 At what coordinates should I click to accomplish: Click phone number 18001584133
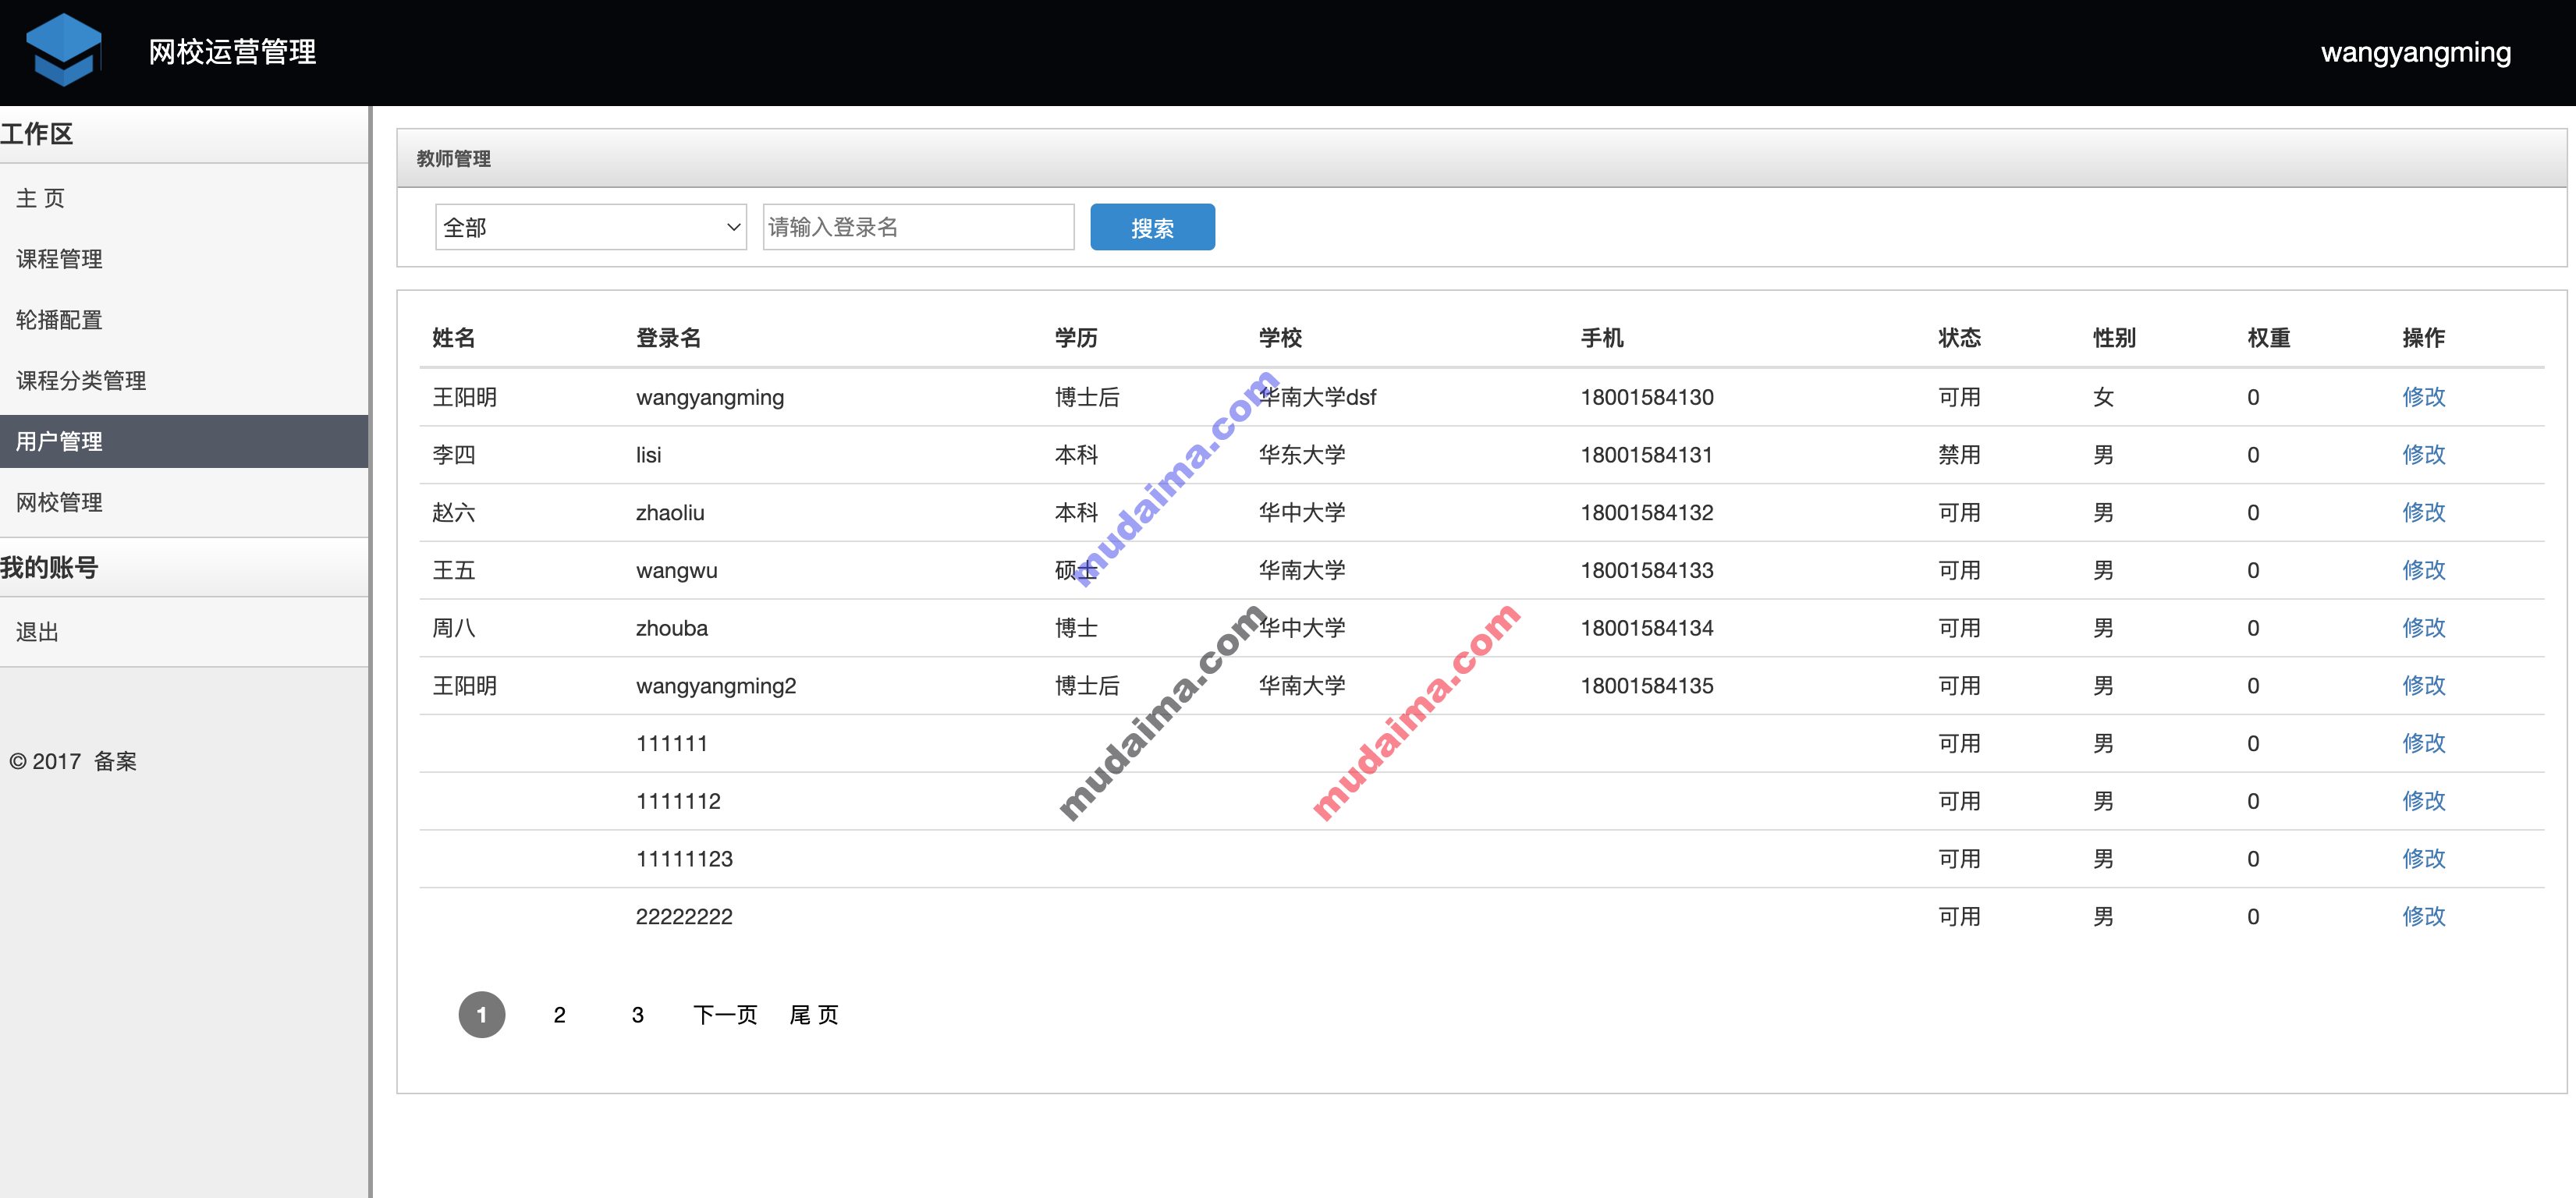[x=1646, y=570]
